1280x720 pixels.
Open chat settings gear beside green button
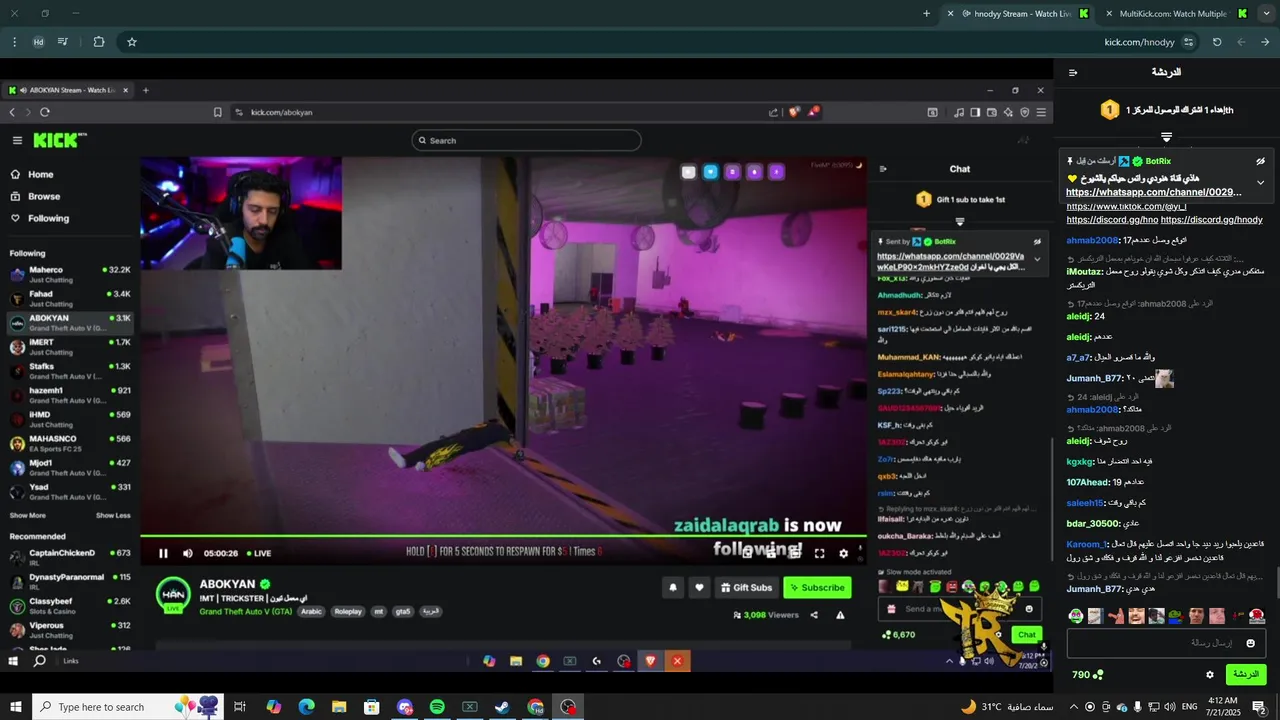pos(1209,675)
